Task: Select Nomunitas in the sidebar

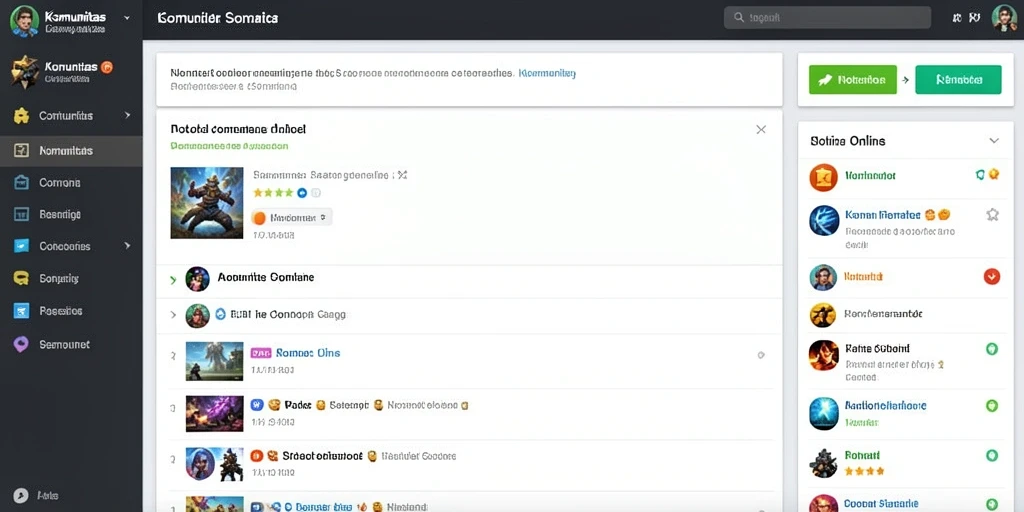Action: pyautogui.click(x=71, y=151)
